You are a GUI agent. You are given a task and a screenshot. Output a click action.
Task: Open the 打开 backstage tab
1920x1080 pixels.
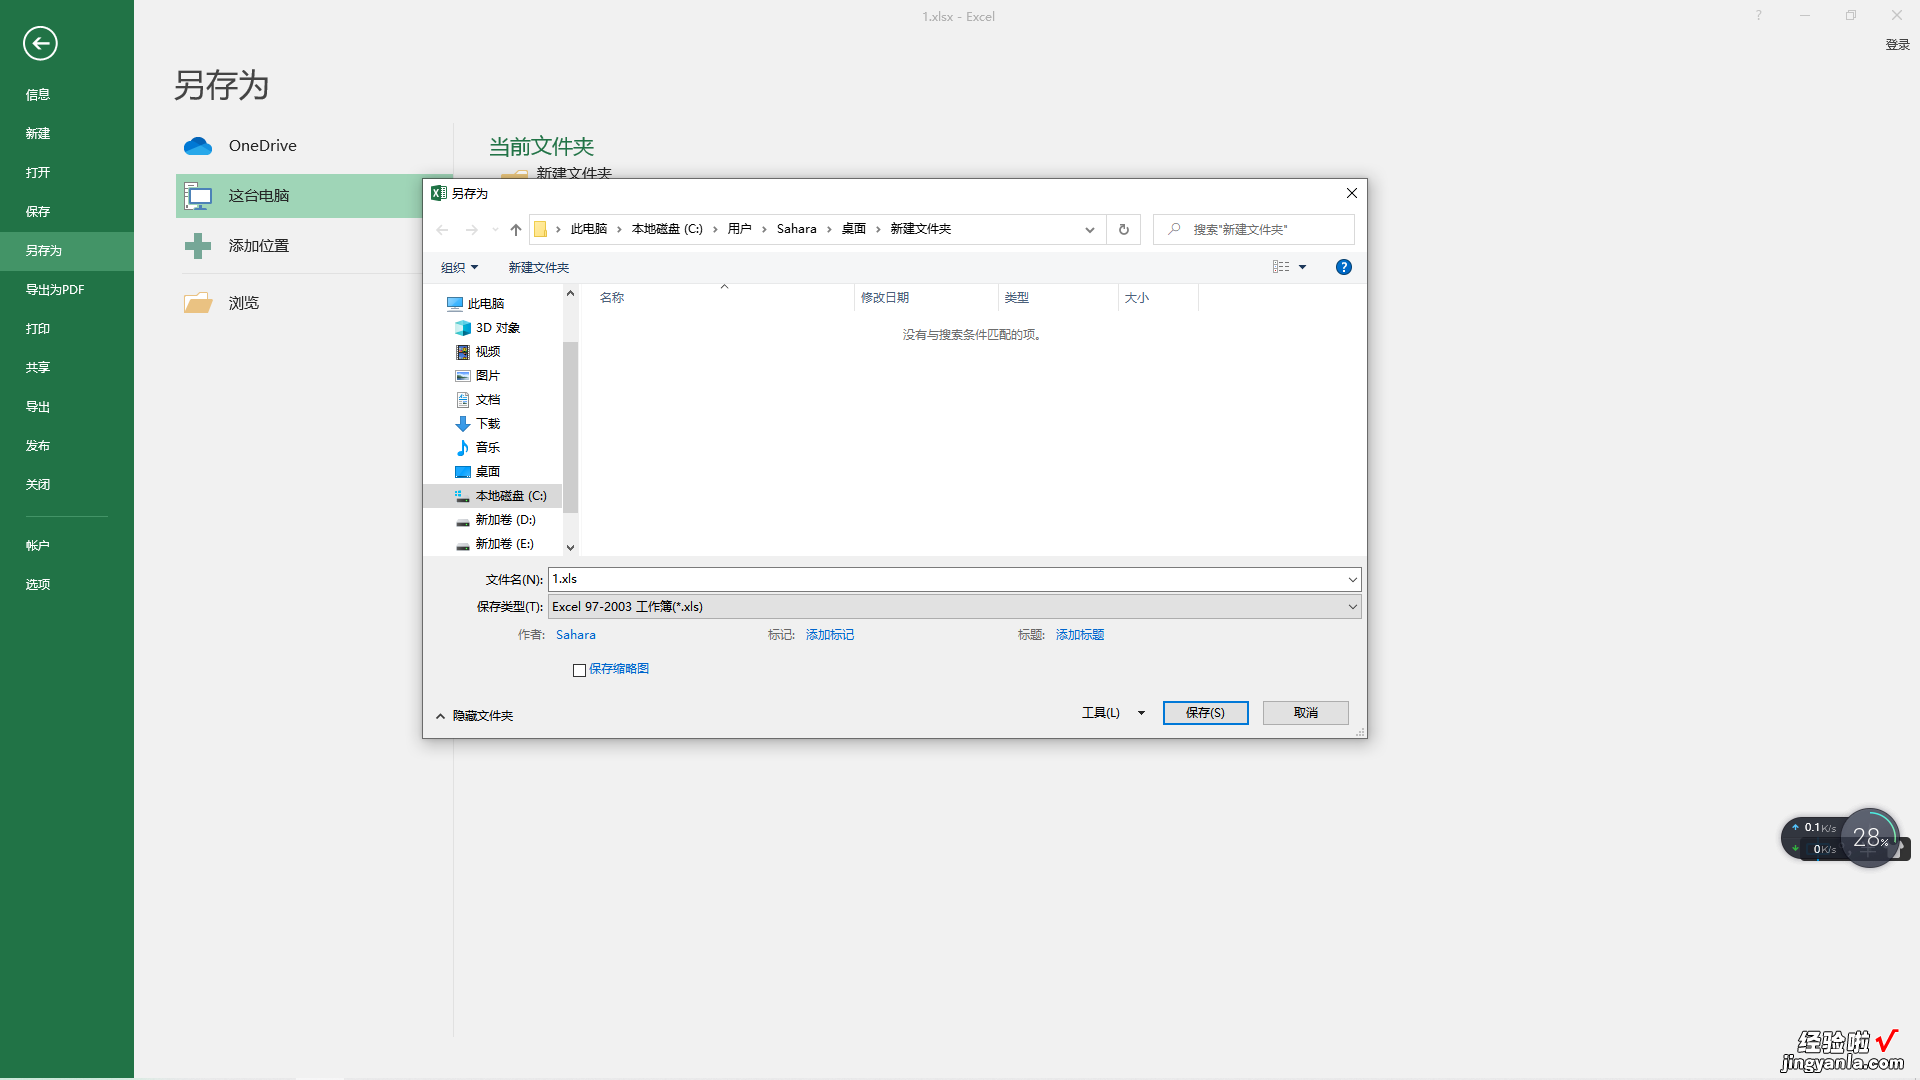tap(38, 173)
